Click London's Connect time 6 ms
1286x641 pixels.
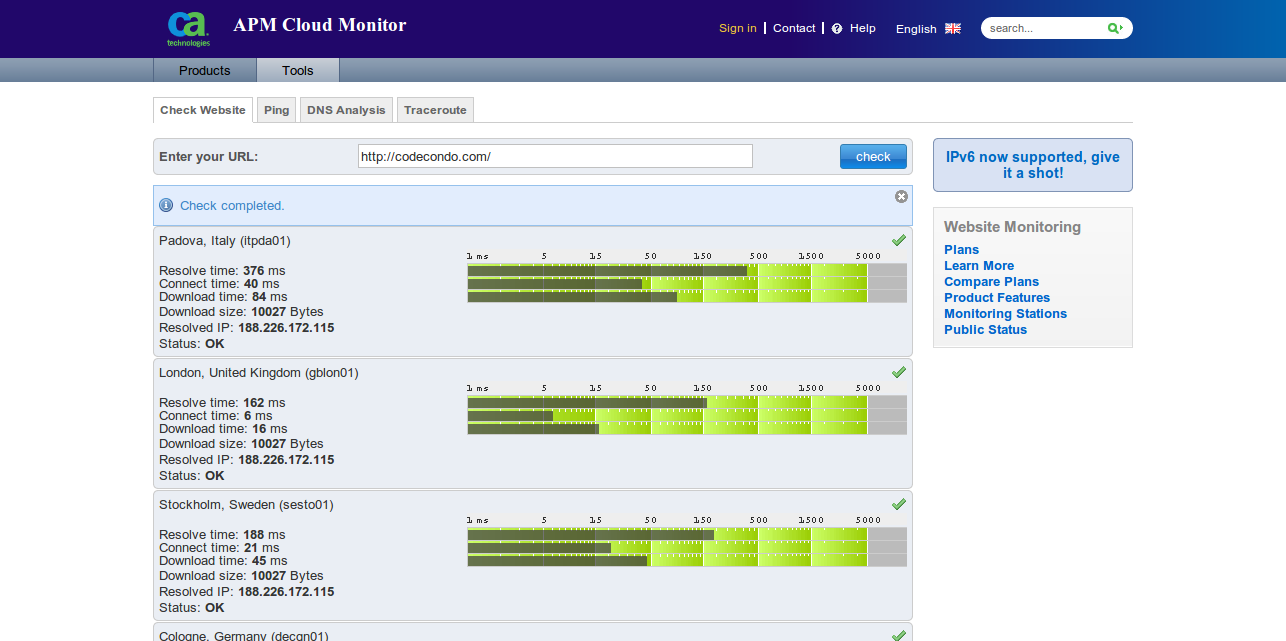pos(216,416)
